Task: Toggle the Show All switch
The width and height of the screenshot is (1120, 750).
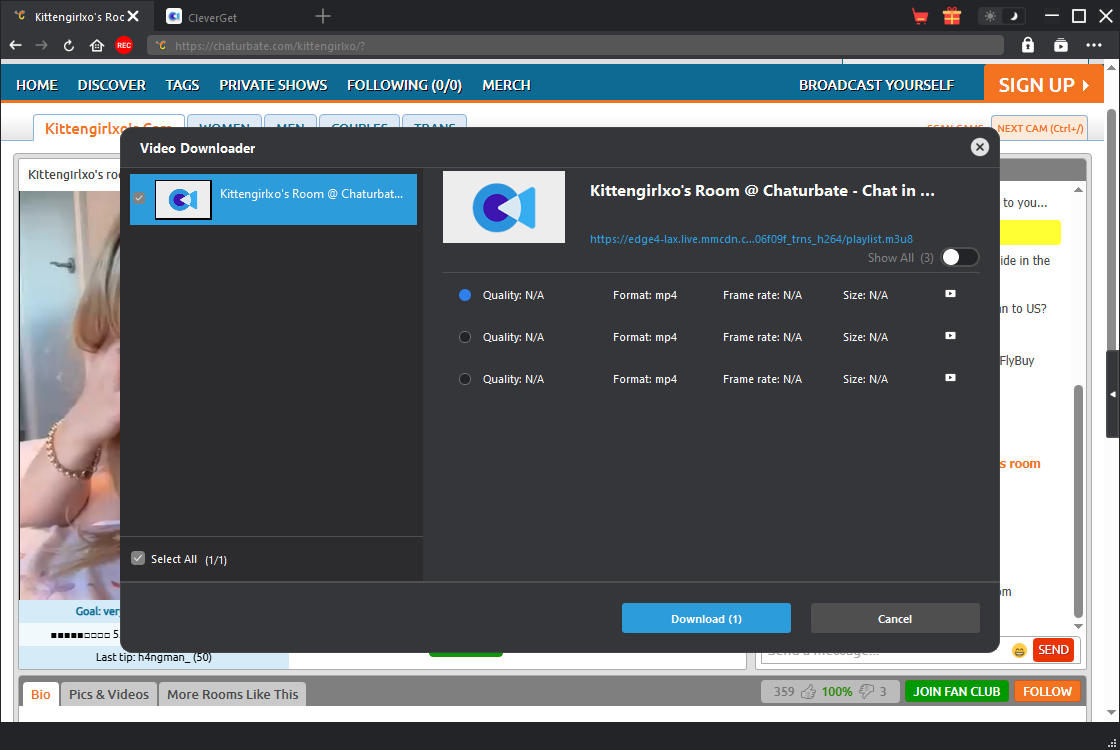Action: pyautogui.click(x=959, y=257)
